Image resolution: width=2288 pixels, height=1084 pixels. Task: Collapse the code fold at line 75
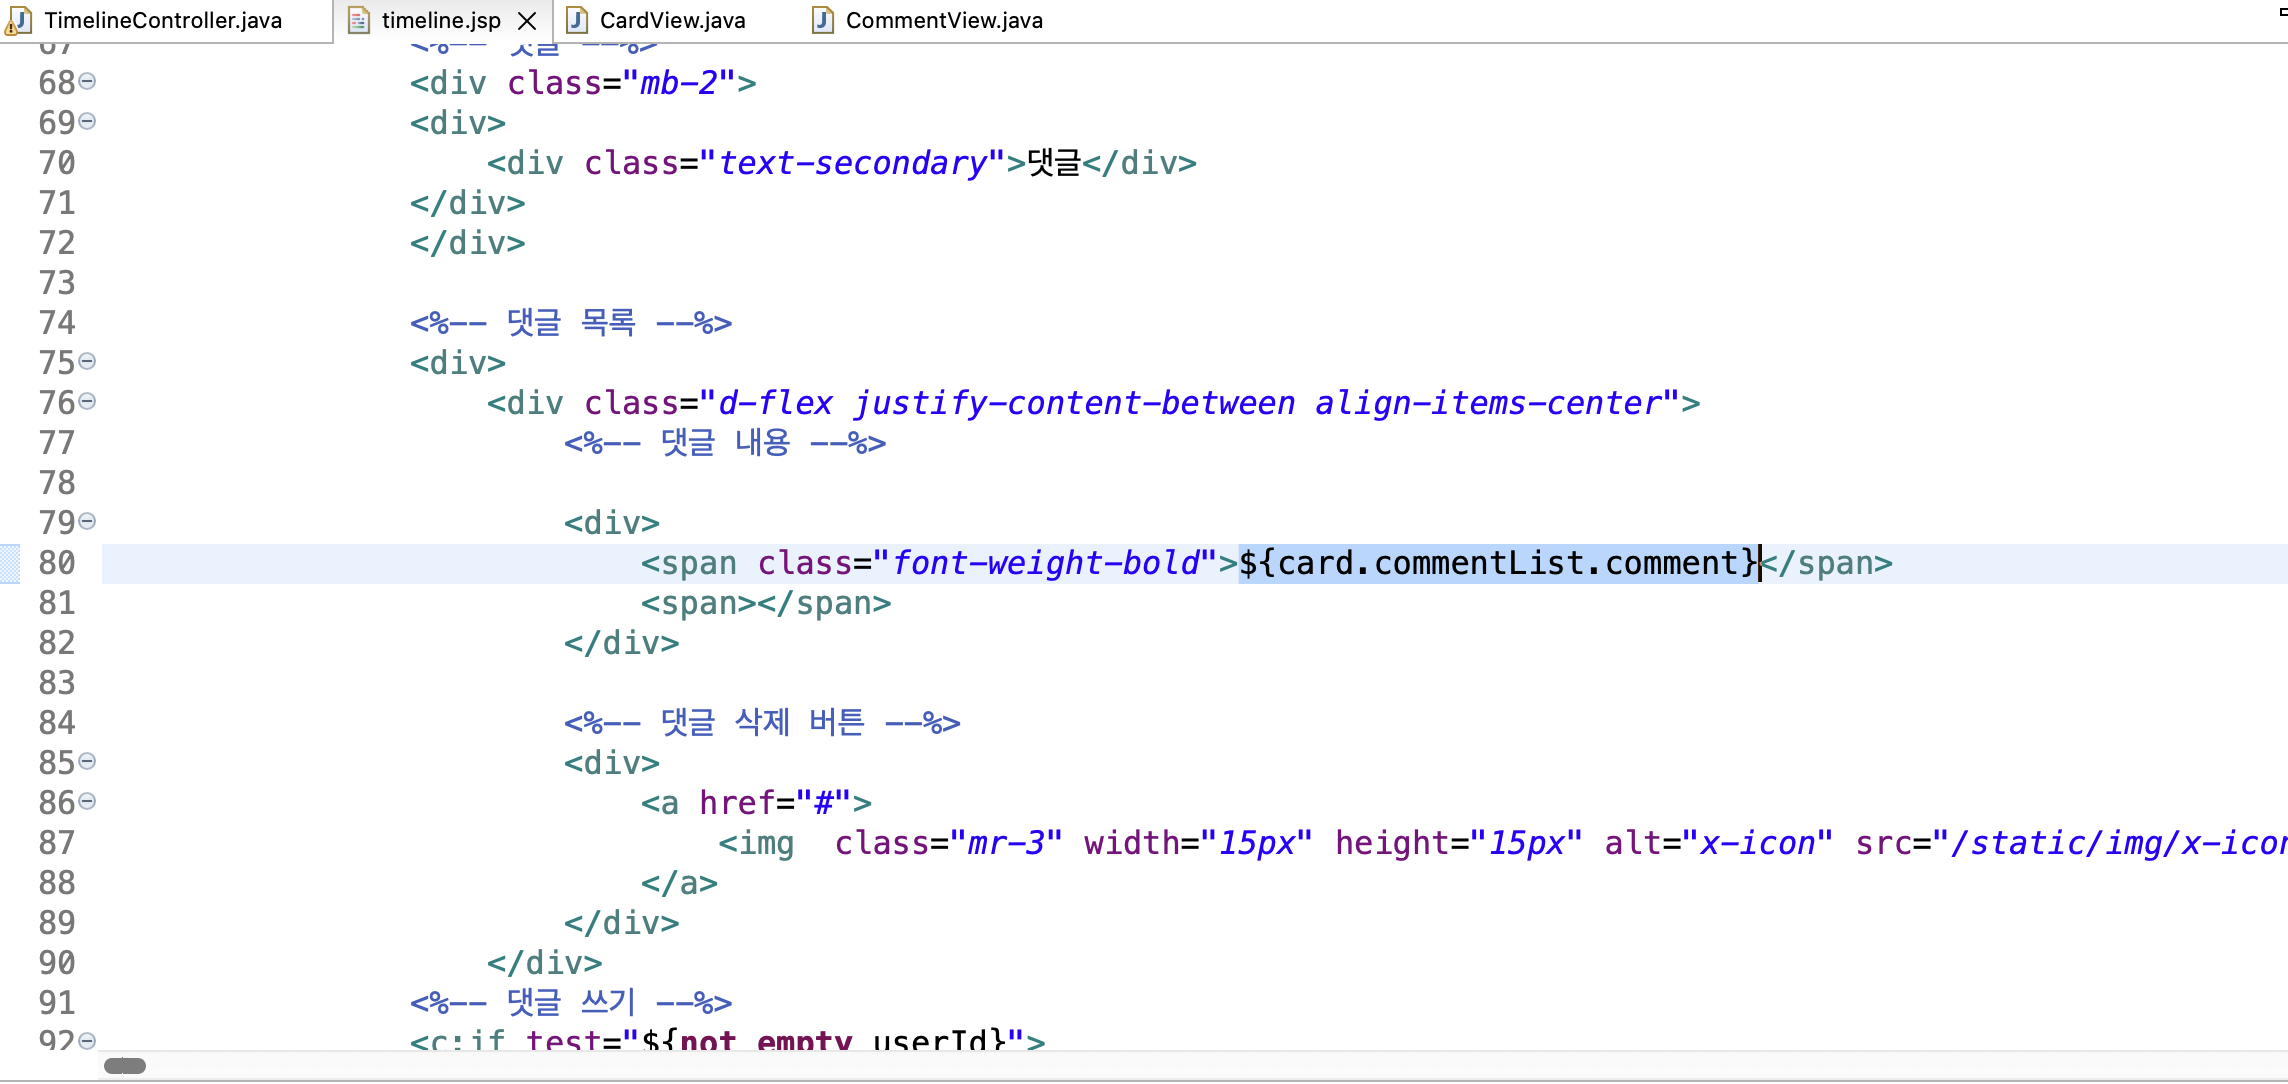pos(87,362)
